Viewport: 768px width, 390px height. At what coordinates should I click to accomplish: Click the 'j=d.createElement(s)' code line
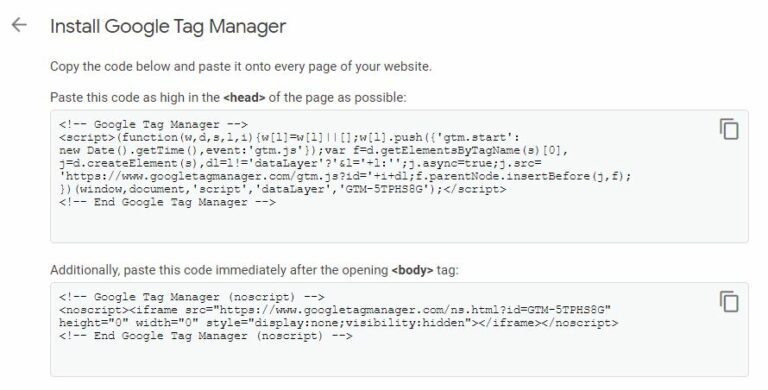300,163
